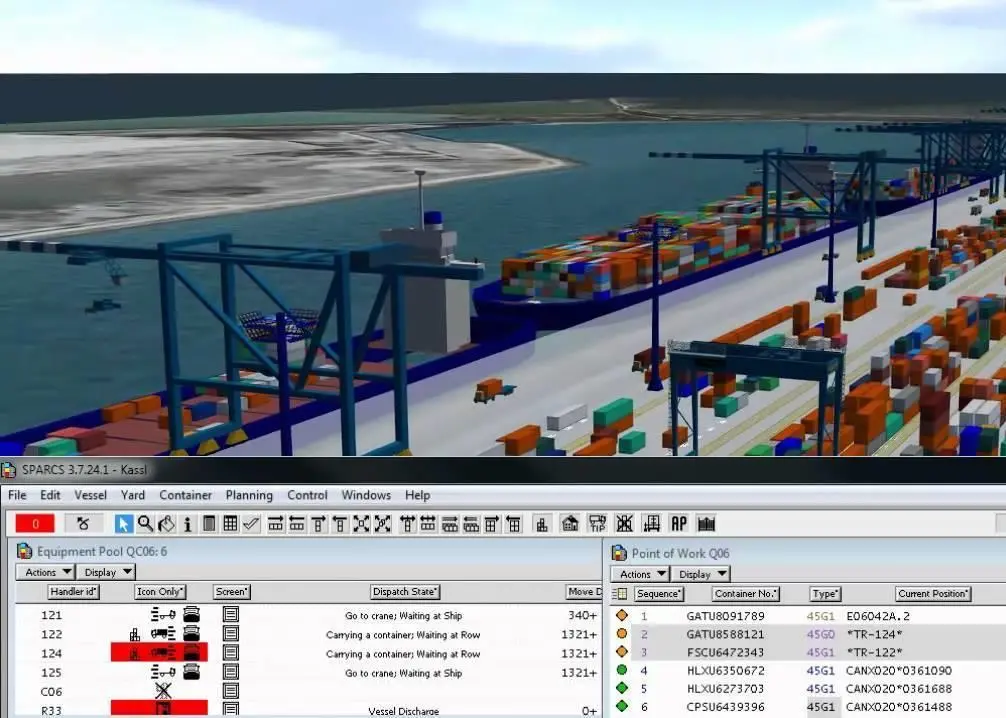Click green circle marker of sequence 4
1006x718 pixels.
622,670
